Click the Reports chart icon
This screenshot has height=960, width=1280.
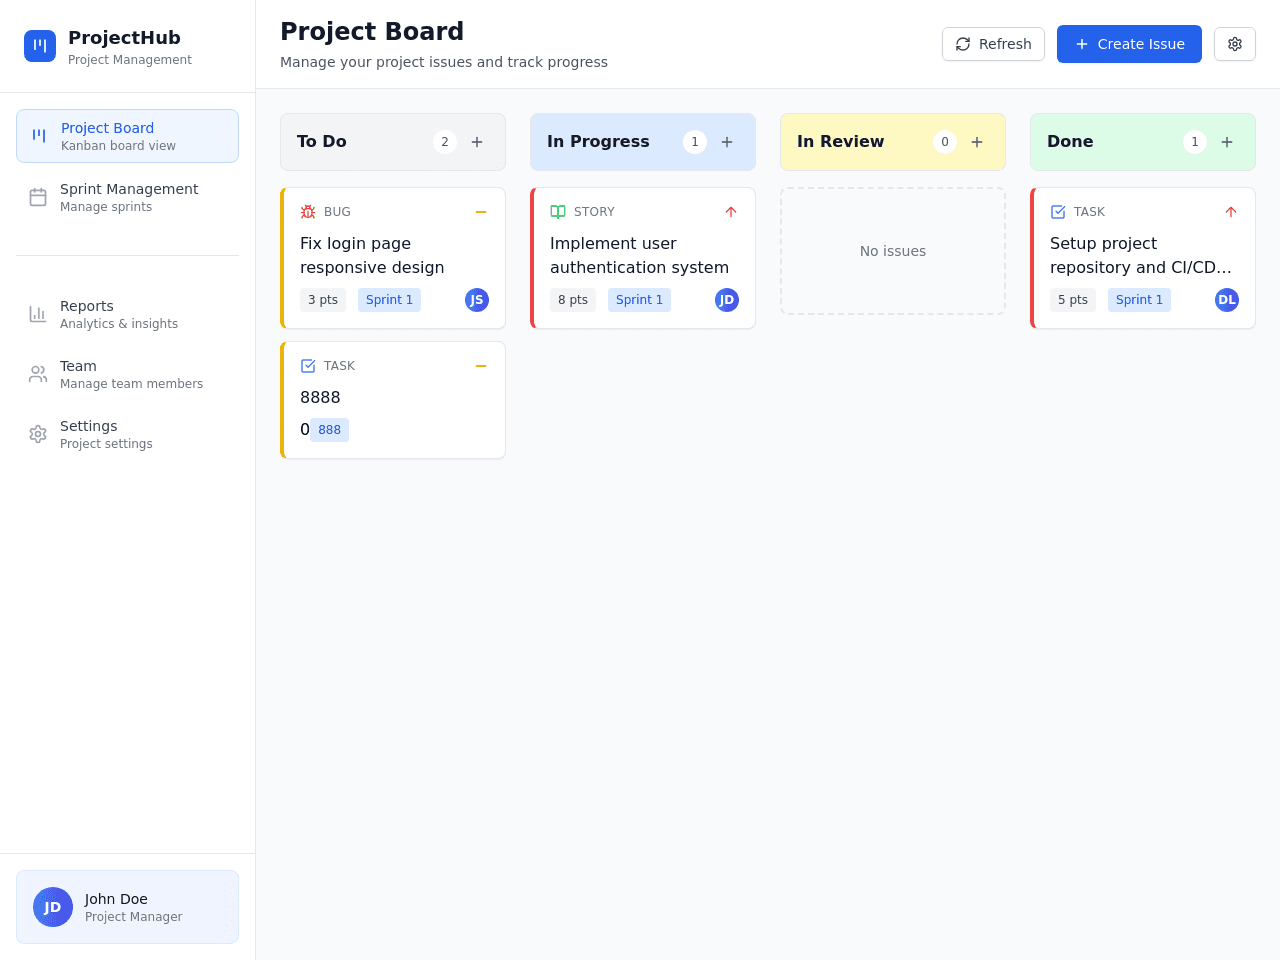38,314
